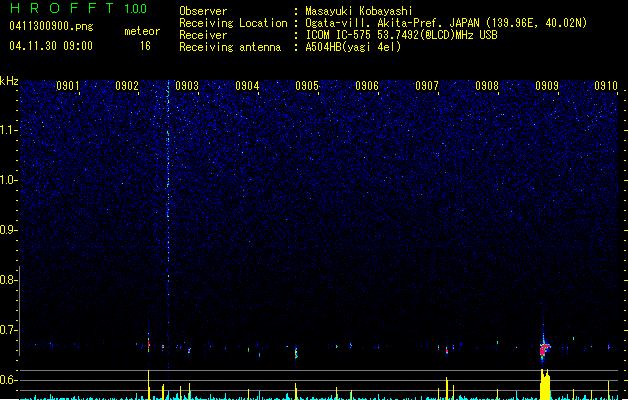Click the kHz axis unit label

9,81
